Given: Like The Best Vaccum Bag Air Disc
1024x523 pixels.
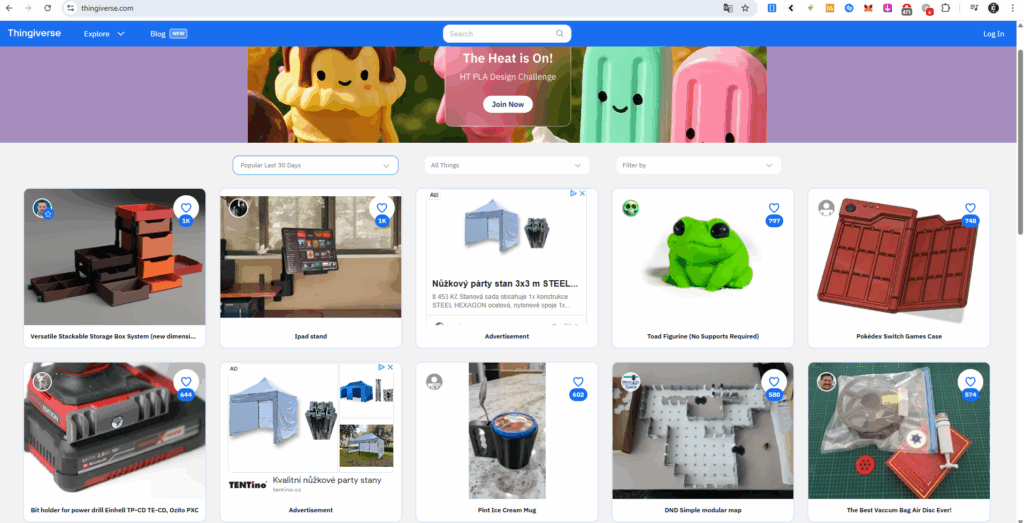Looking at the screenshot, I should point(970,382).
